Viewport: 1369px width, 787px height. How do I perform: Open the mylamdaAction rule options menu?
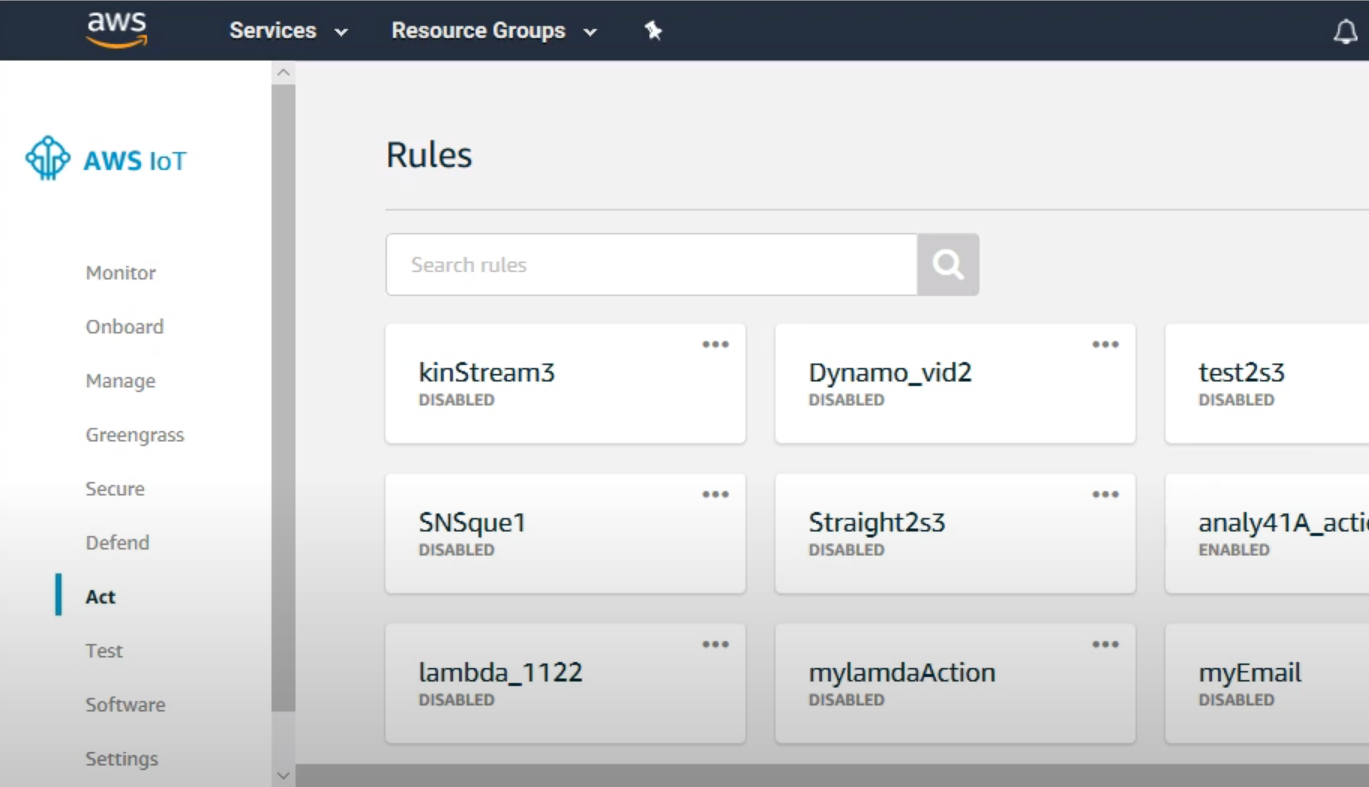pos(1105,645)
